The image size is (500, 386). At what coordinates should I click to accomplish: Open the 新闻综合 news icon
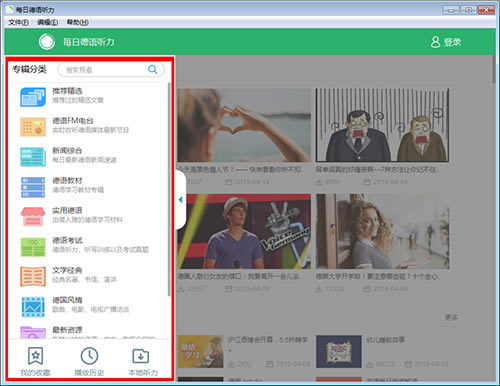tap(33, 157)
